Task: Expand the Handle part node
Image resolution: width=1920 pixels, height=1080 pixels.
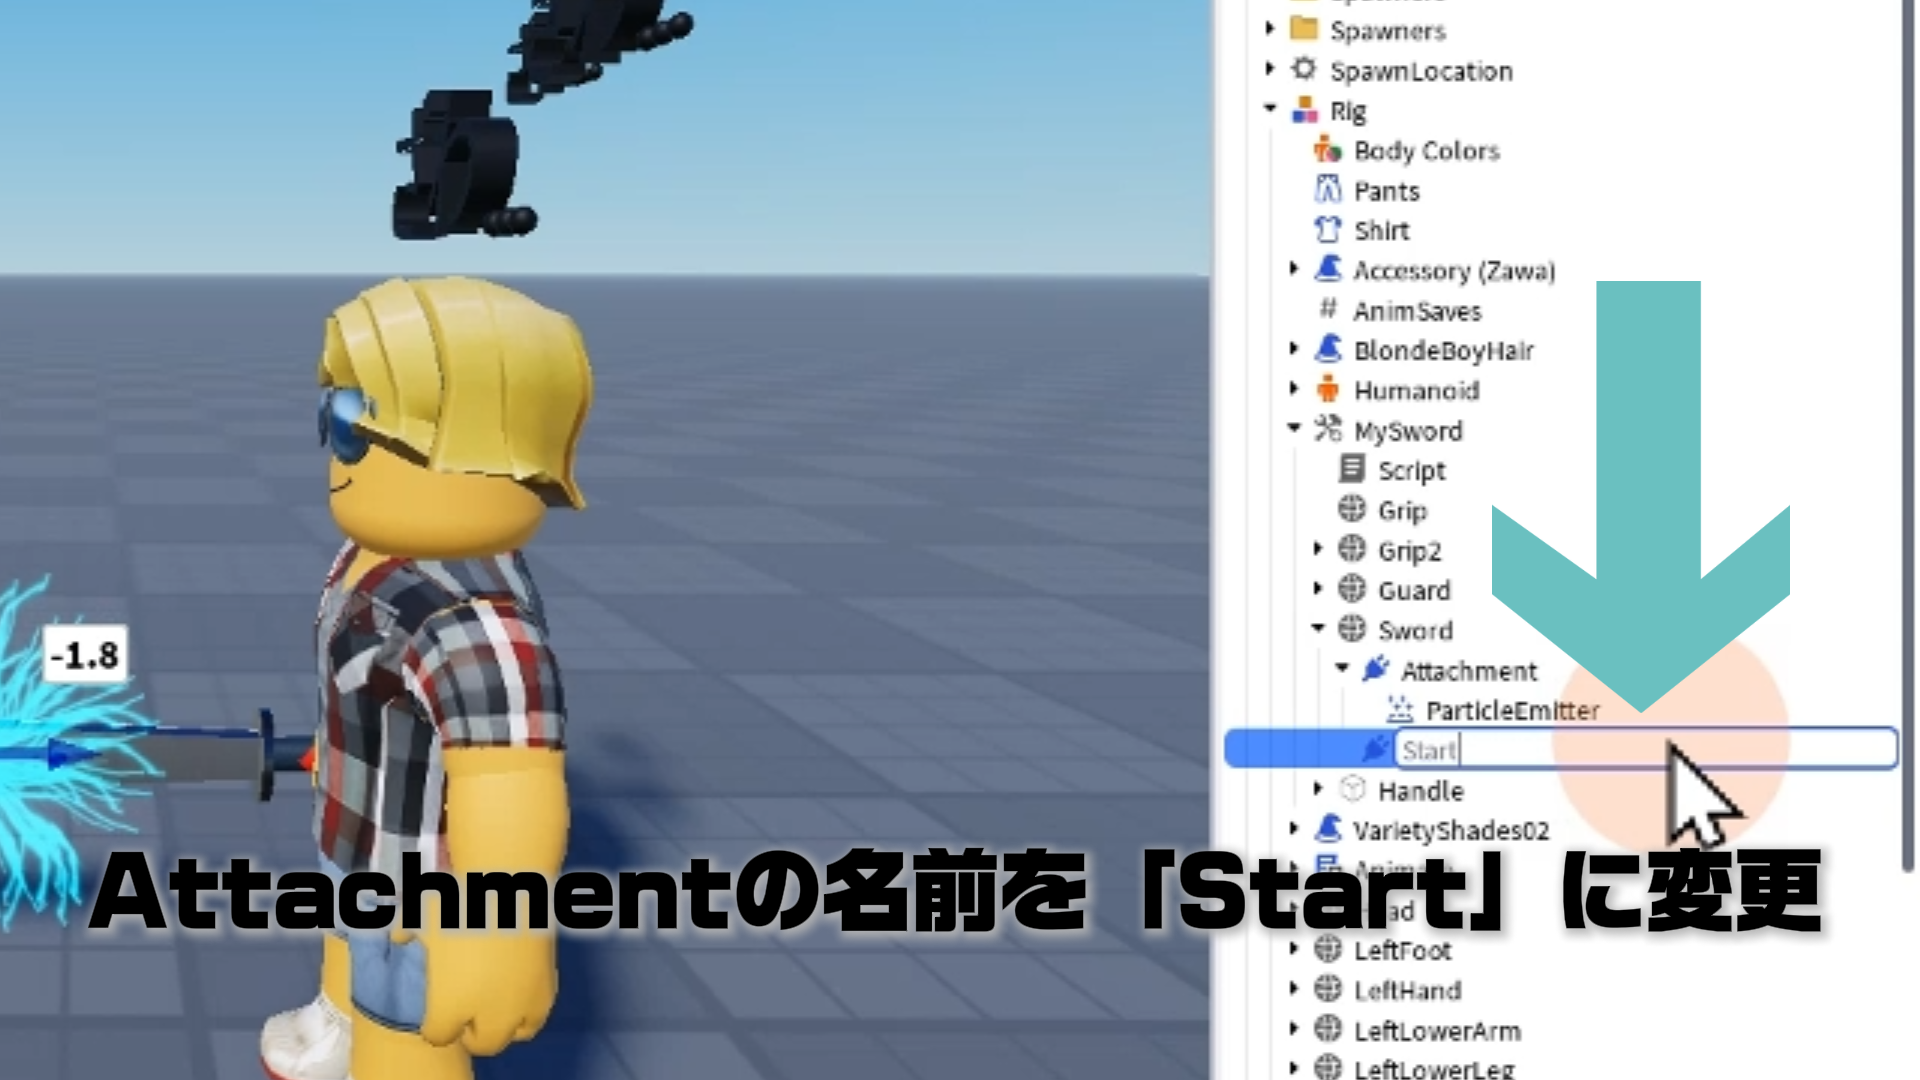Action: (x=1318, y=789)
